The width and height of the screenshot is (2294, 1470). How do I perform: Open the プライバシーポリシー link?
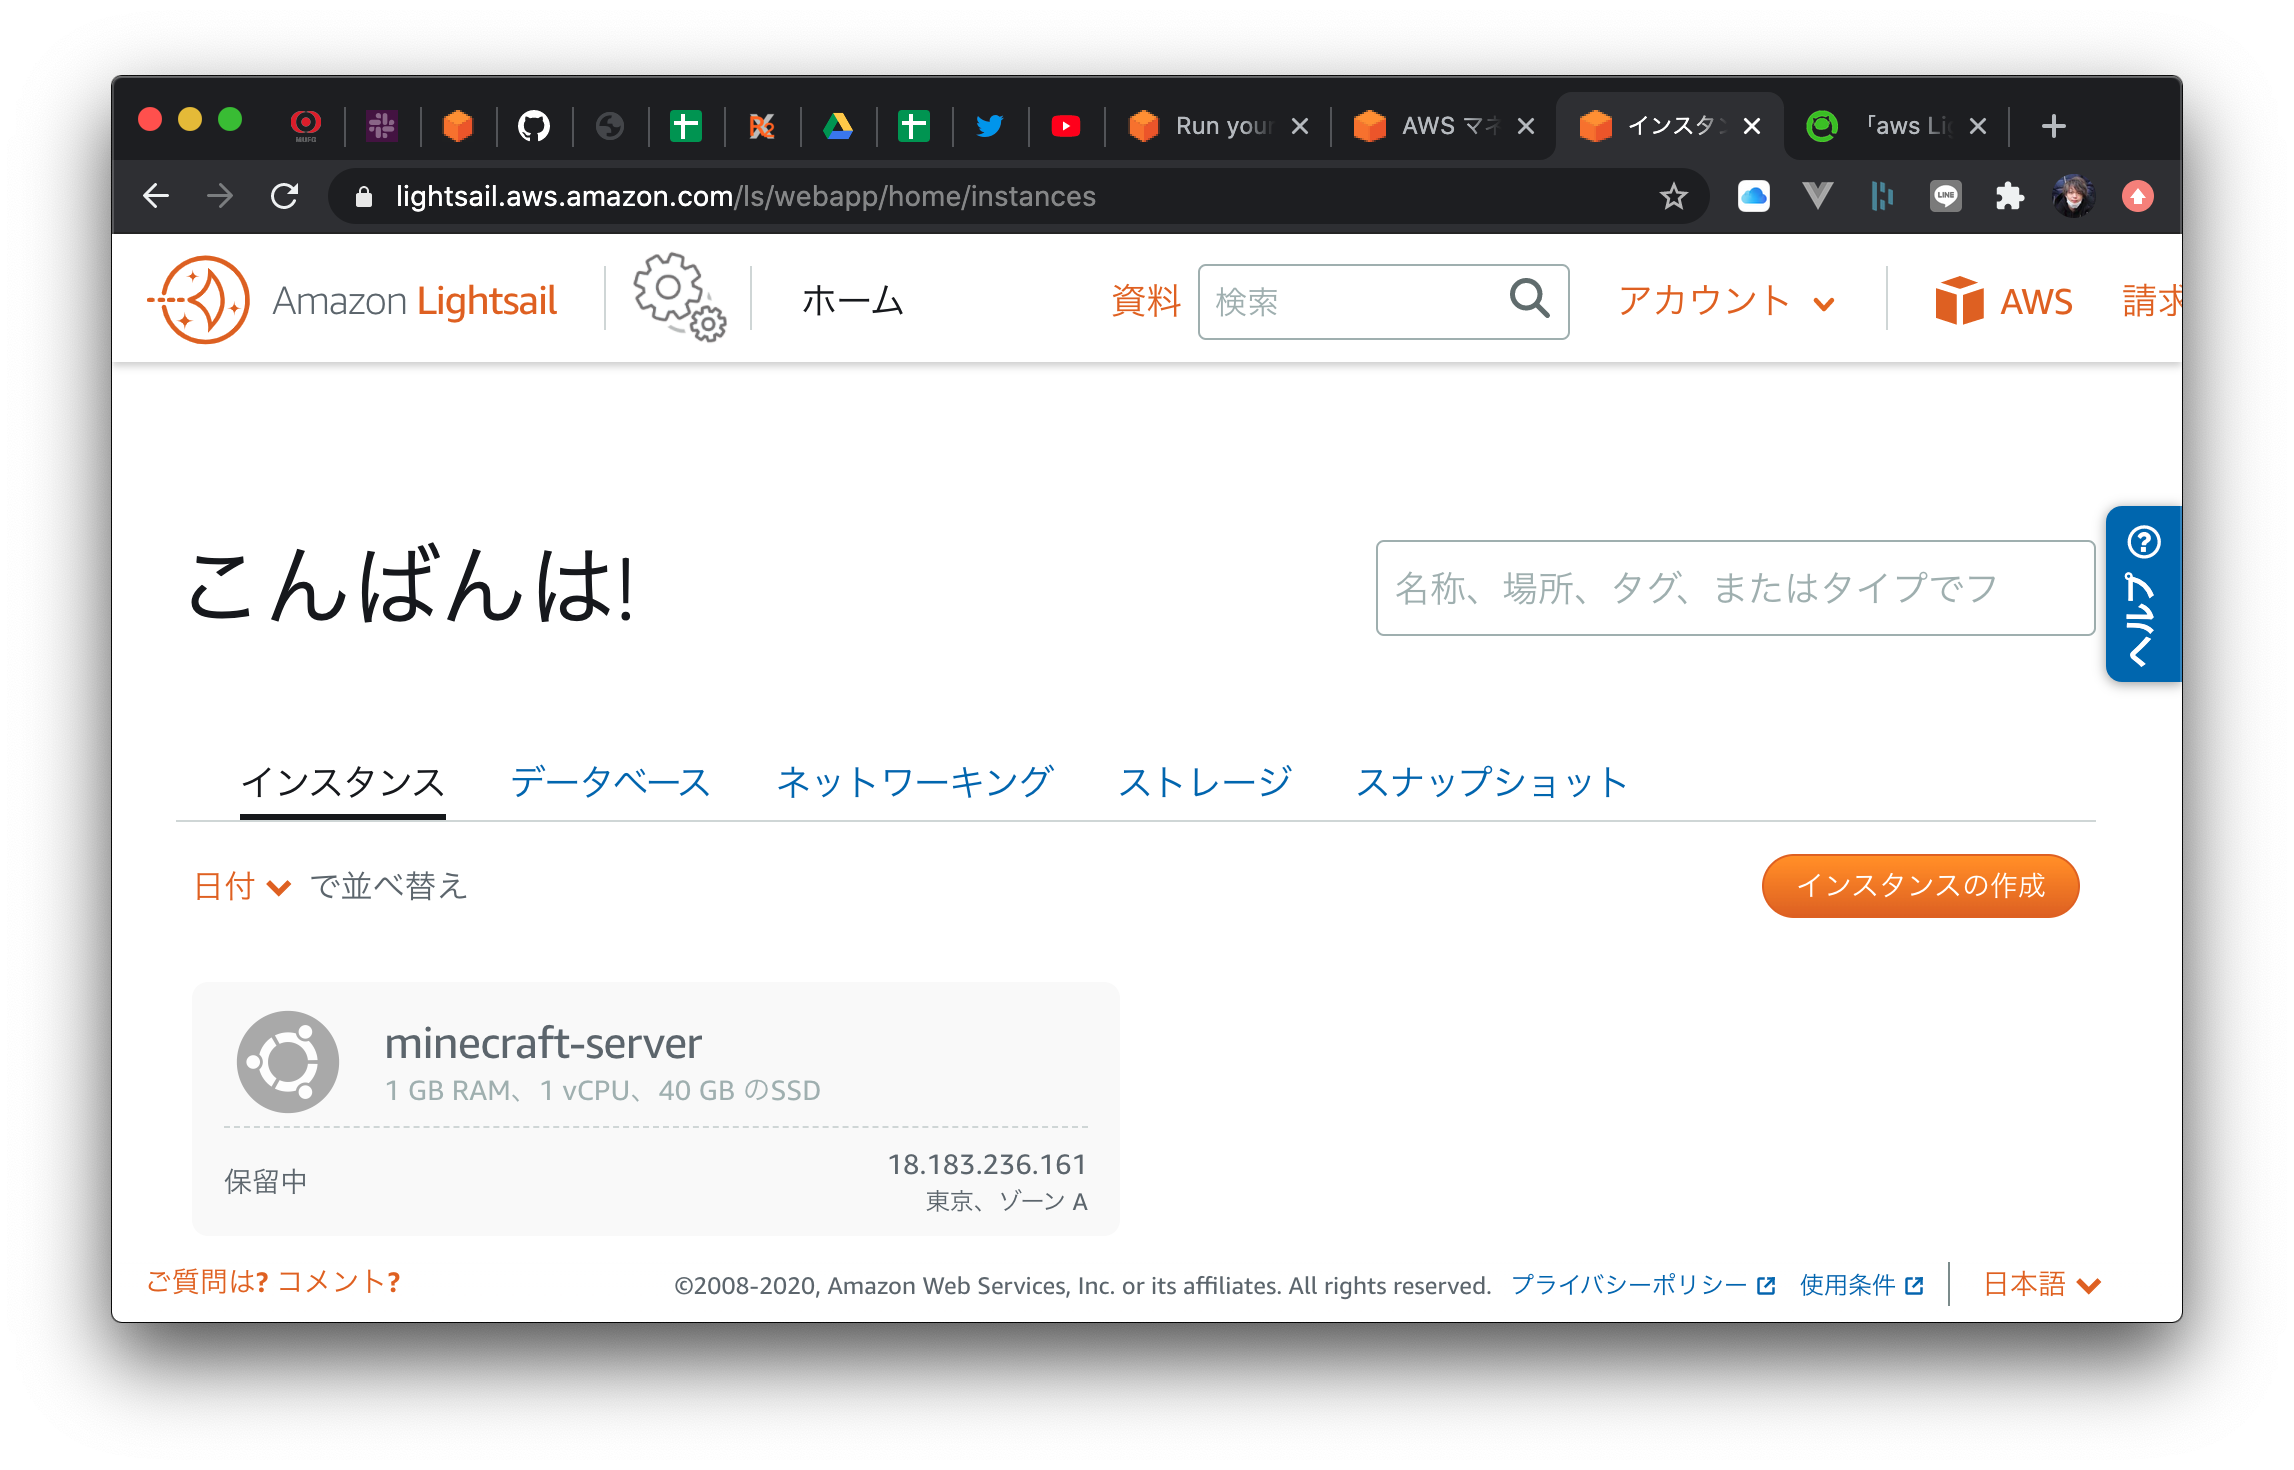coord(1642,1285)
